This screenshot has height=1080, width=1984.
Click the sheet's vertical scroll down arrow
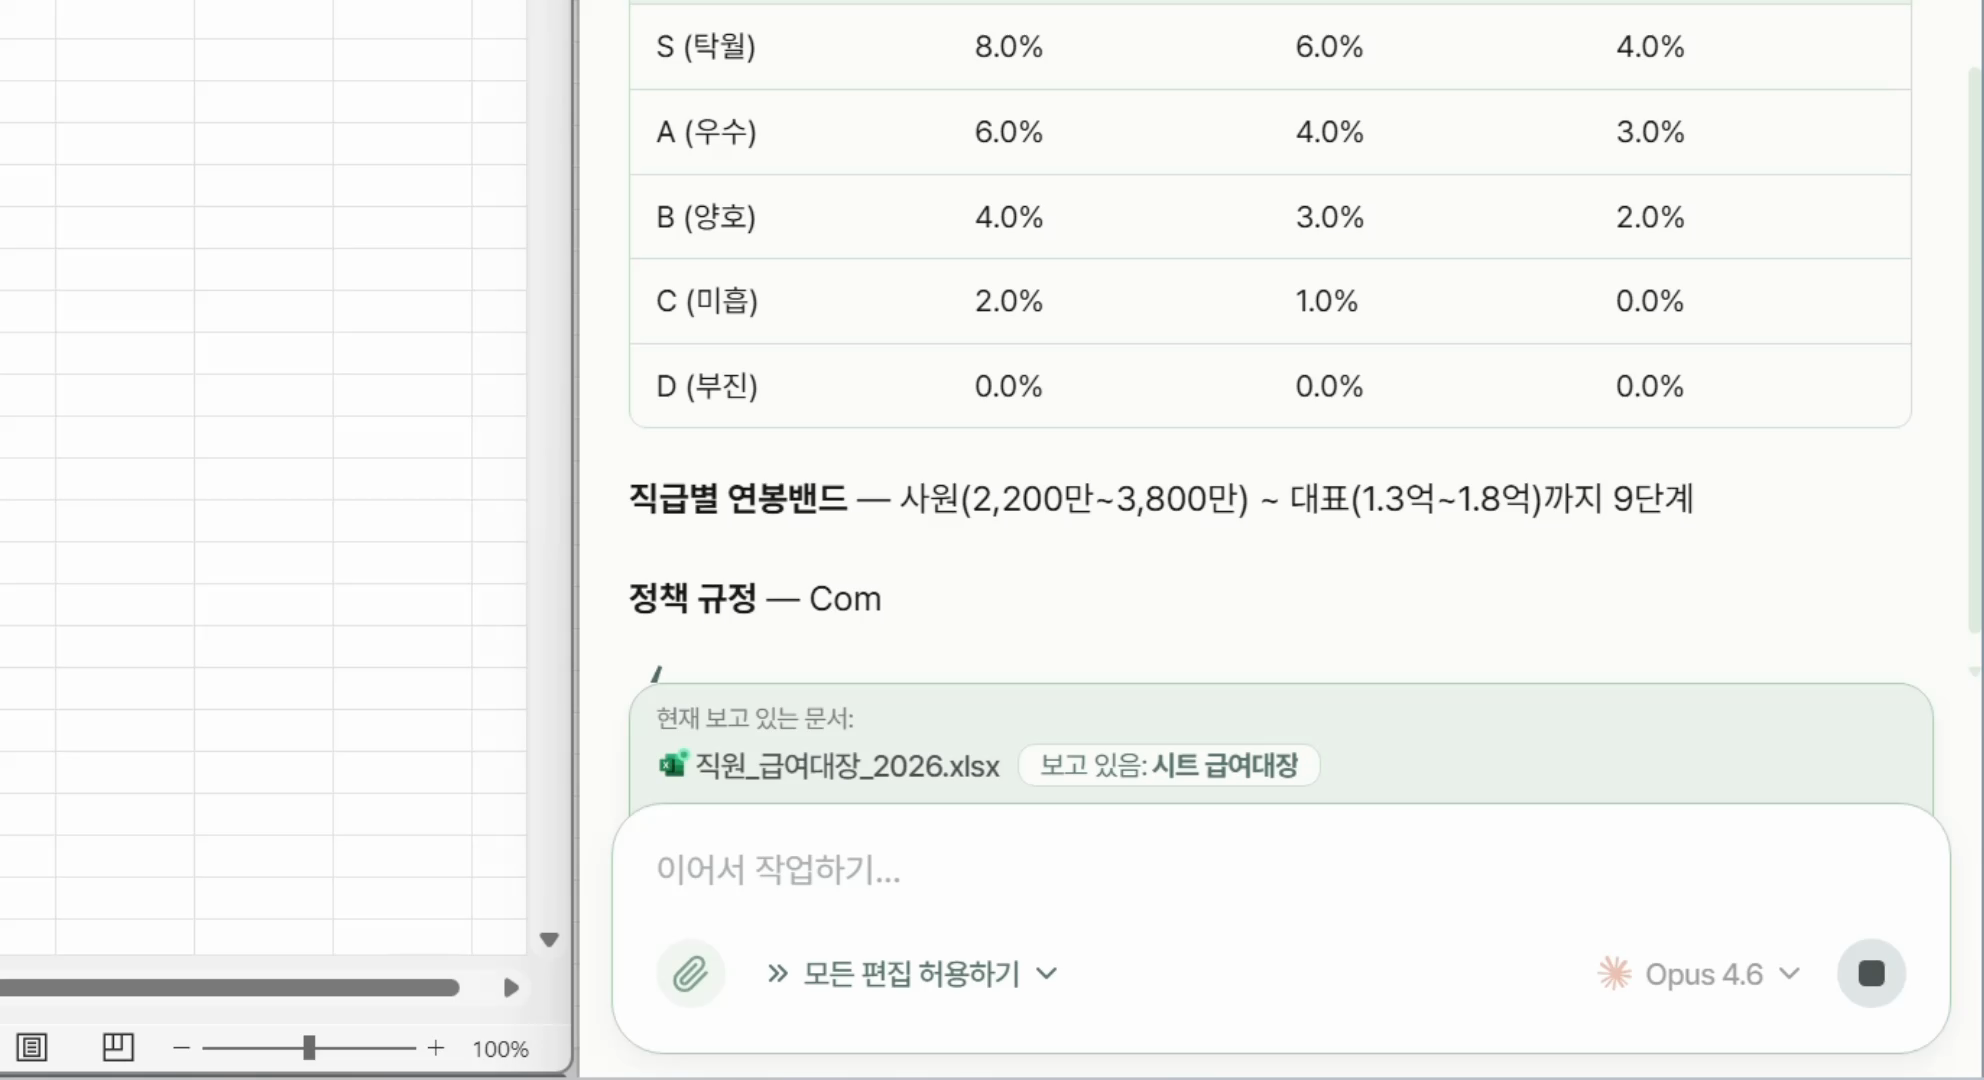point(549,939)
